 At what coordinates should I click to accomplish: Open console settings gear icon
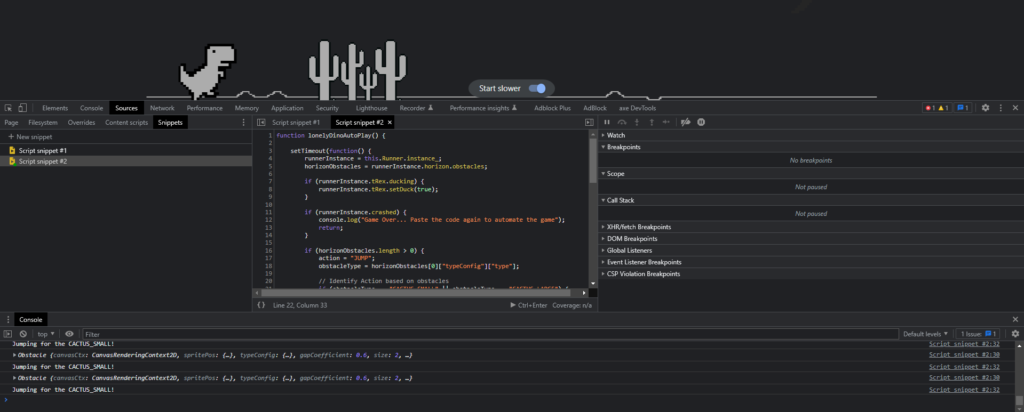coord(1016,334)
